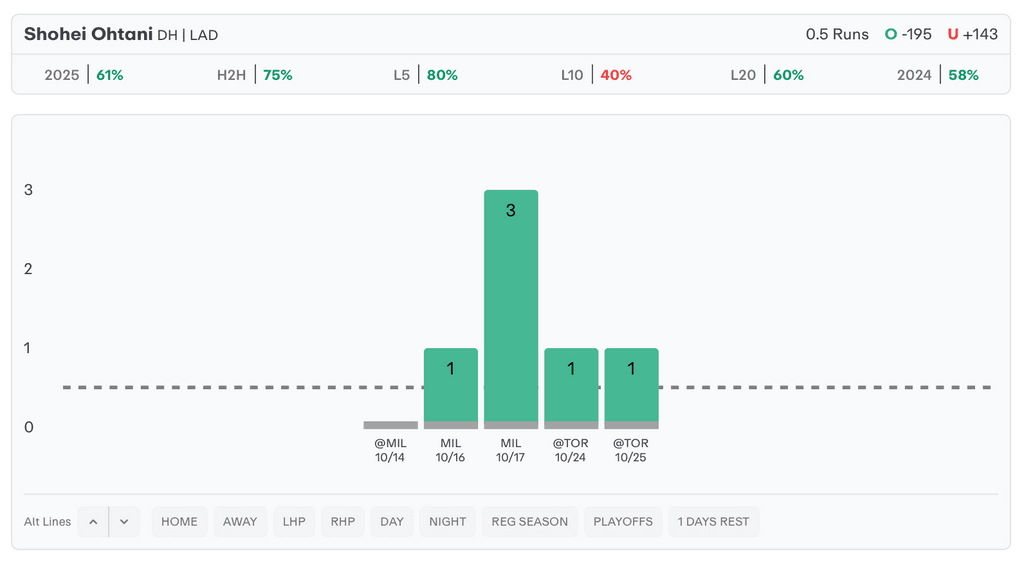The image size is (1024, 565).
Task: Pick the Under +143 odds
Action: 973,34
